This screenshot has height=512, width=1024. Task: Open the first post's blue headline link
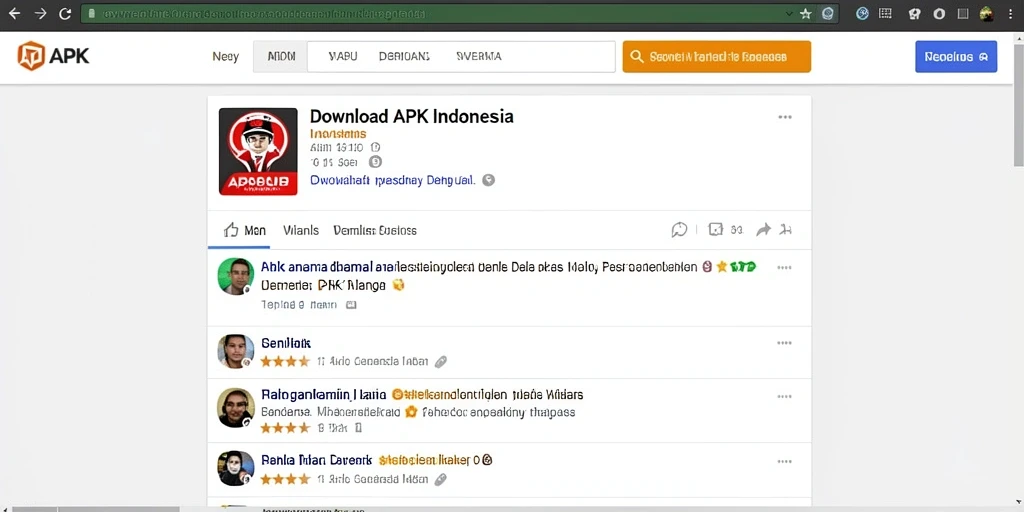(479, 266)
